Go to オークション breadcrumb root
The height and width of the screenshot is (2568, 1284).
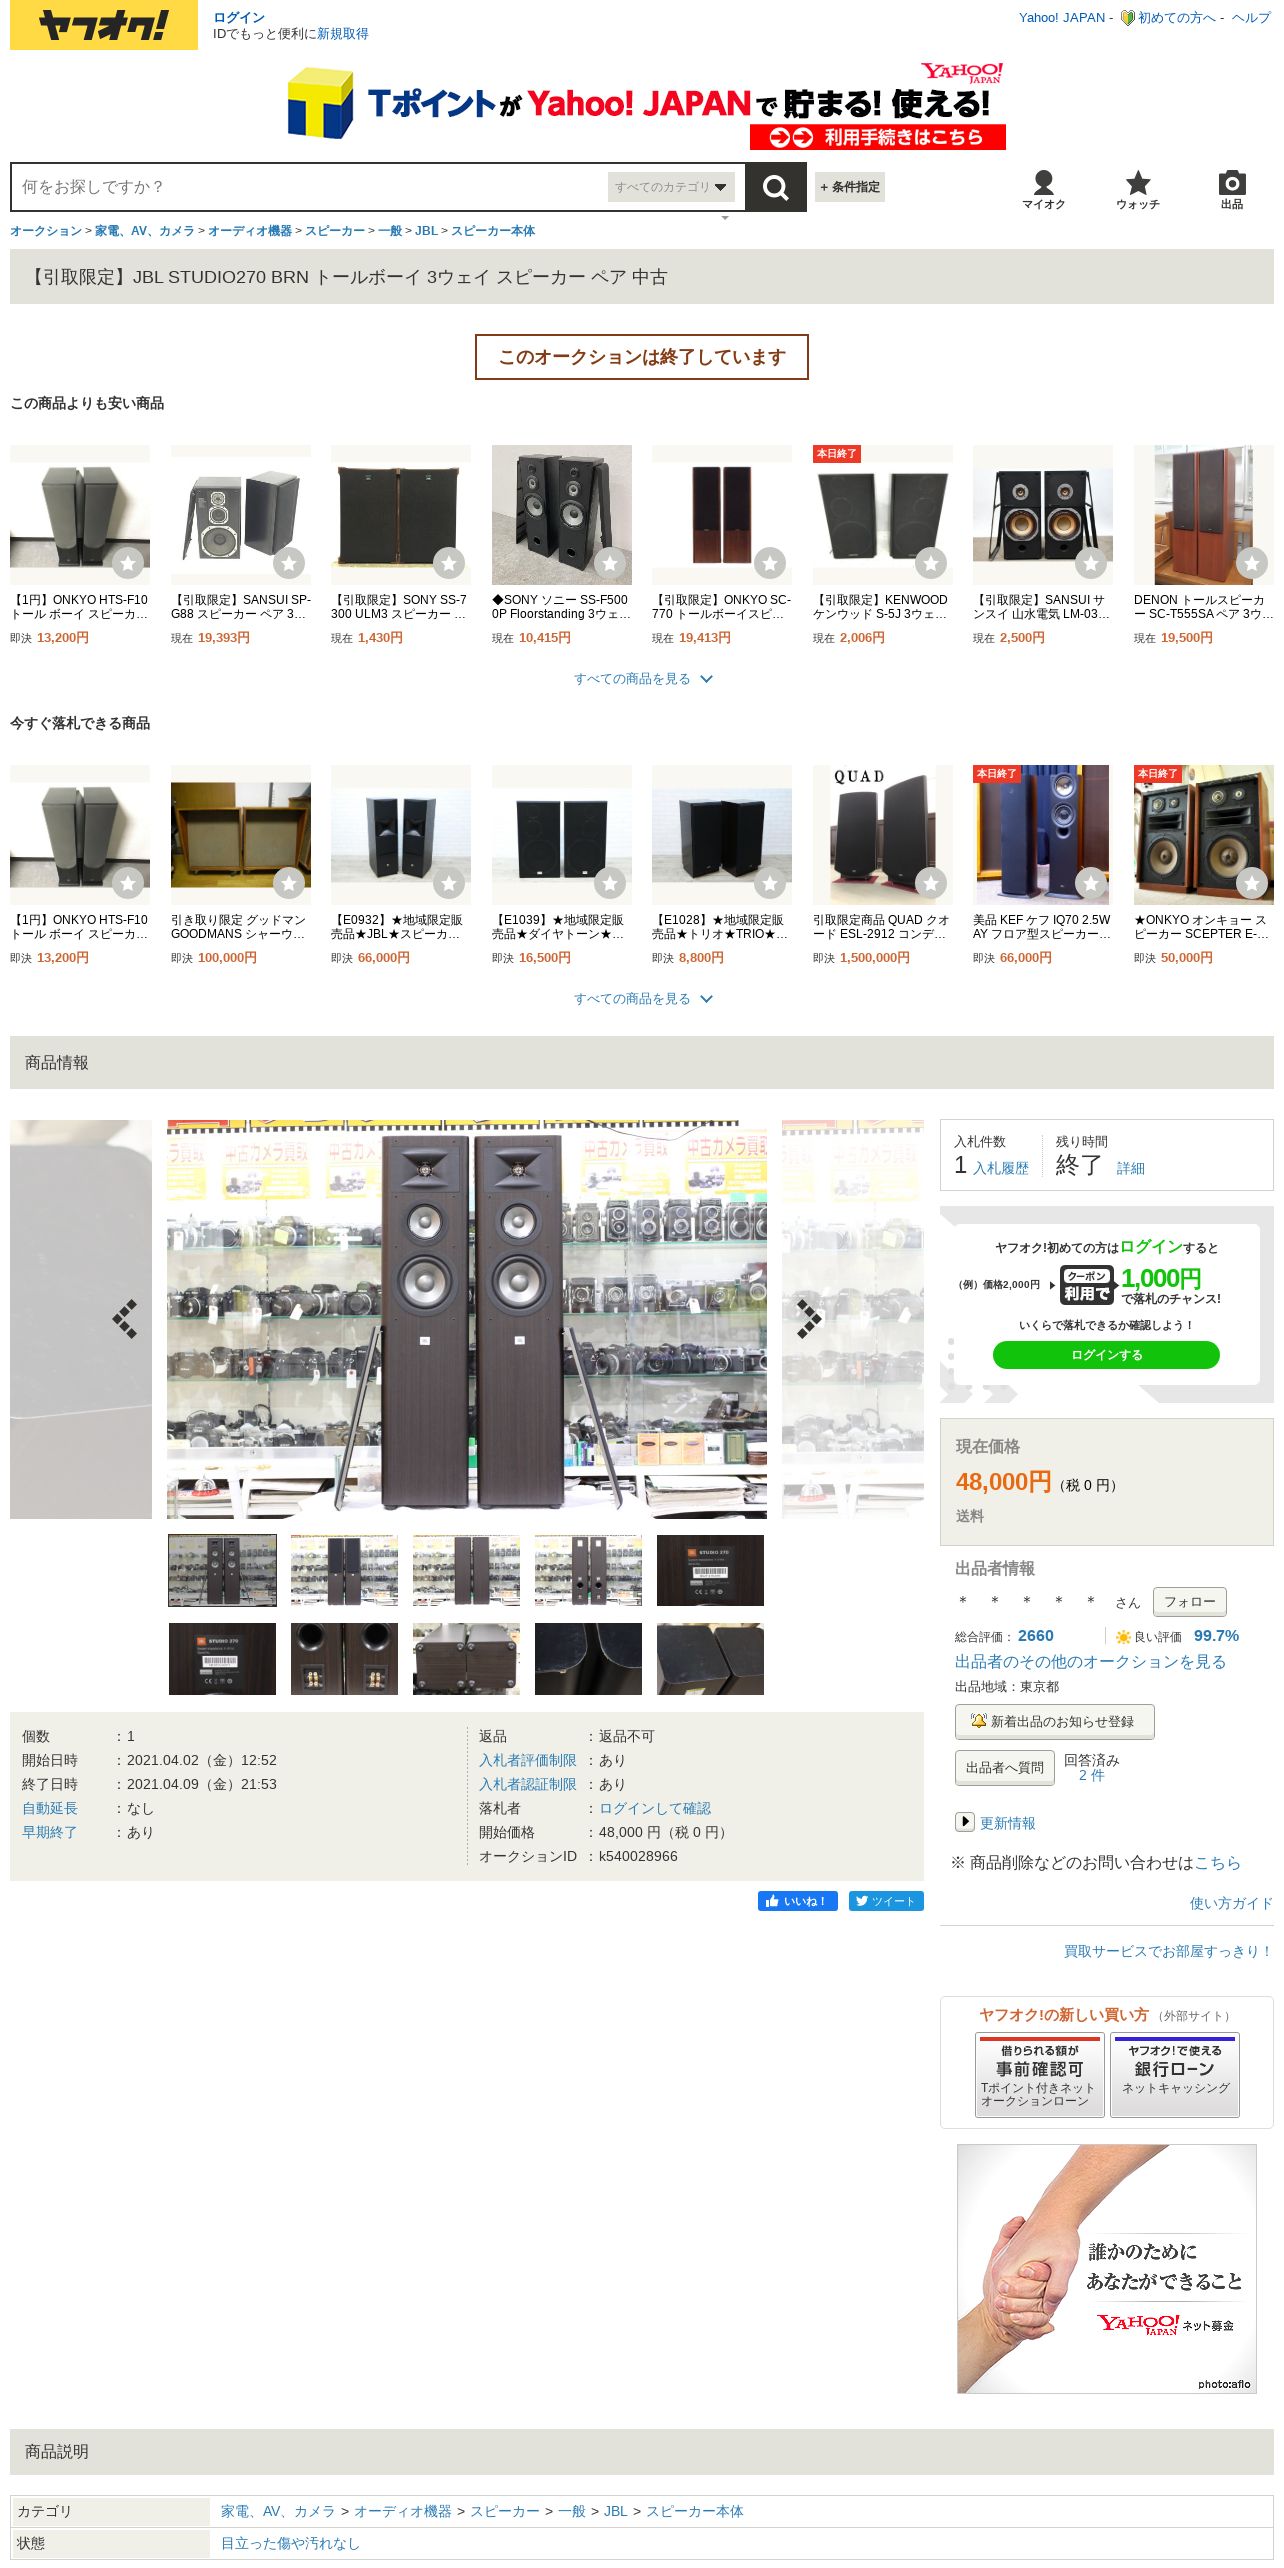click(46, 231)
